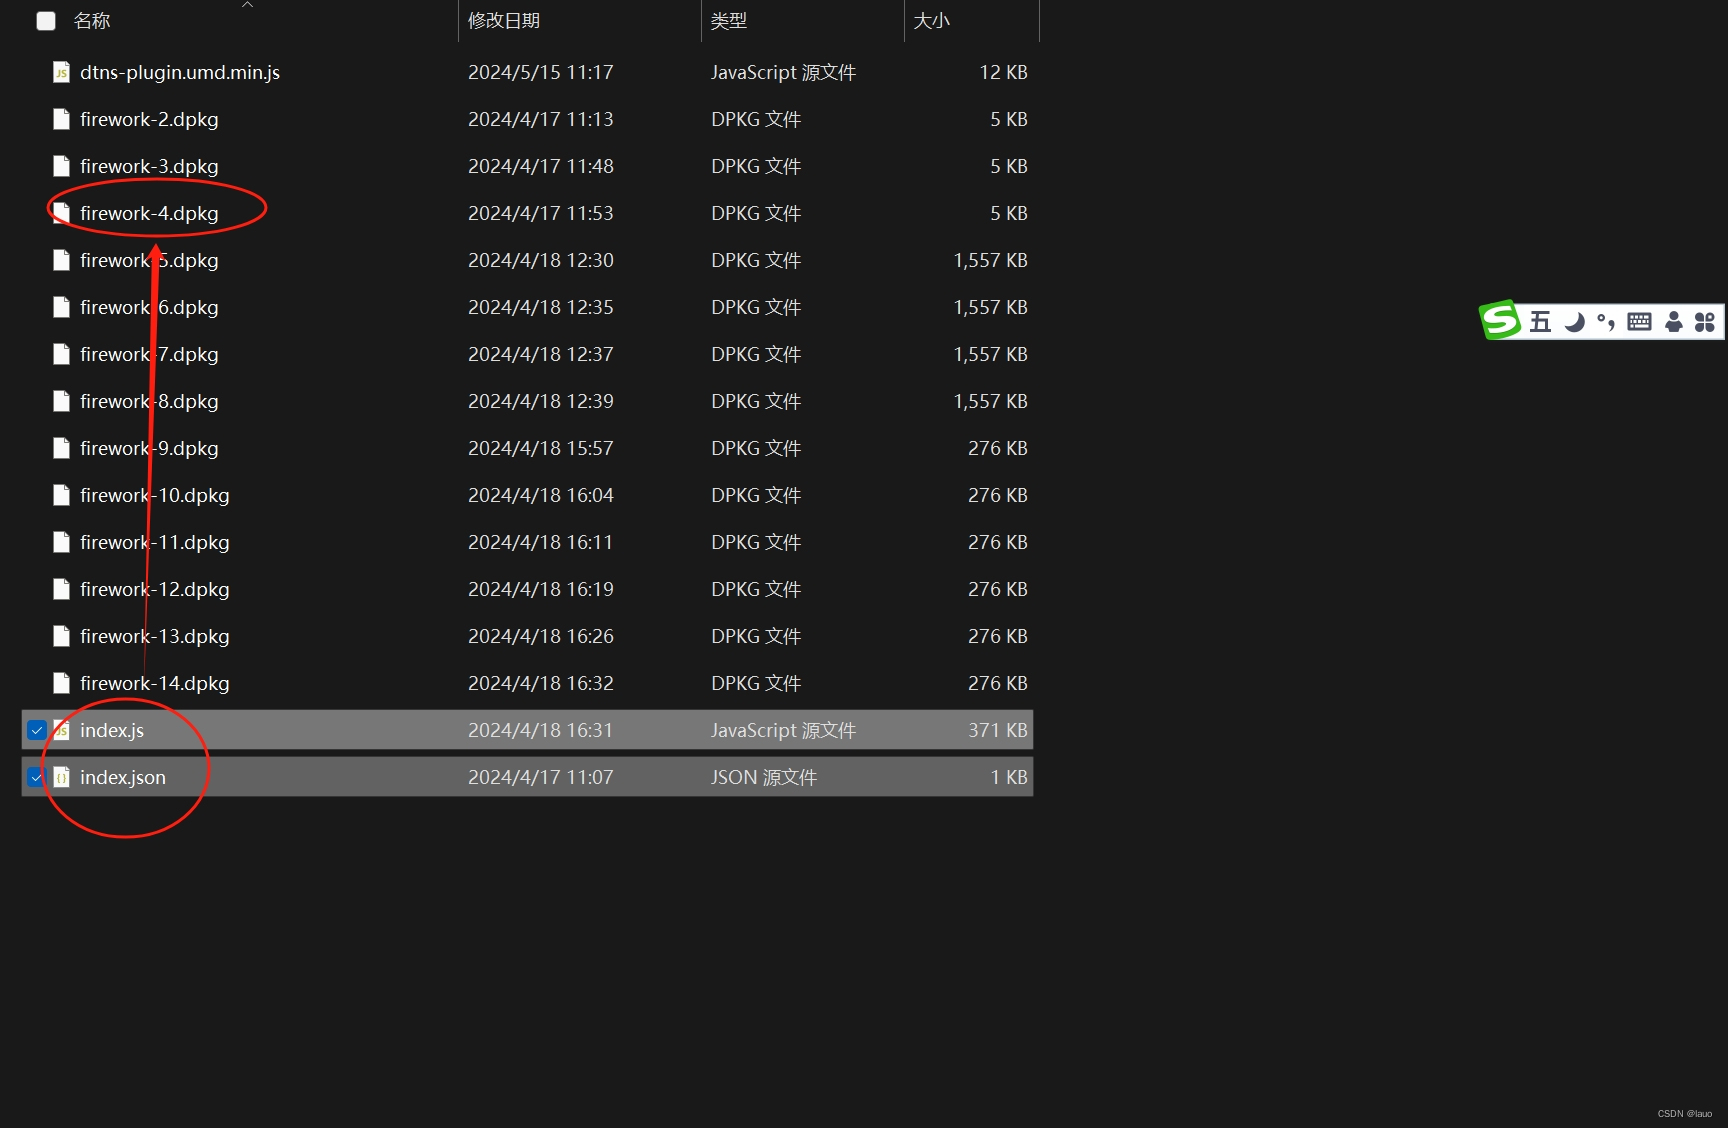Click the firework-11.dpkg file icon

point(61,542)
